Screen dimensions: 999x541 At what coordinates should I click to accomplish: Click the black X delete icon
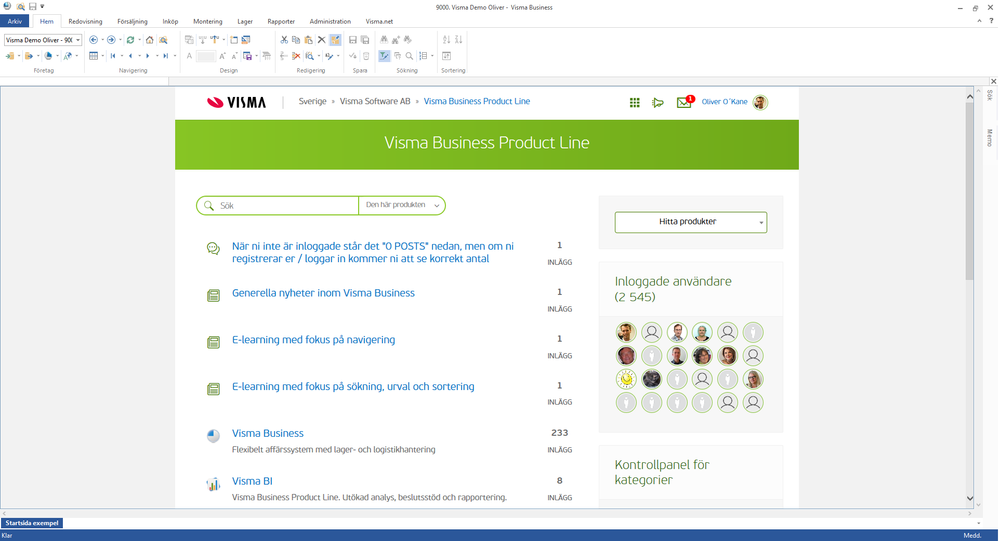(322, 40)
